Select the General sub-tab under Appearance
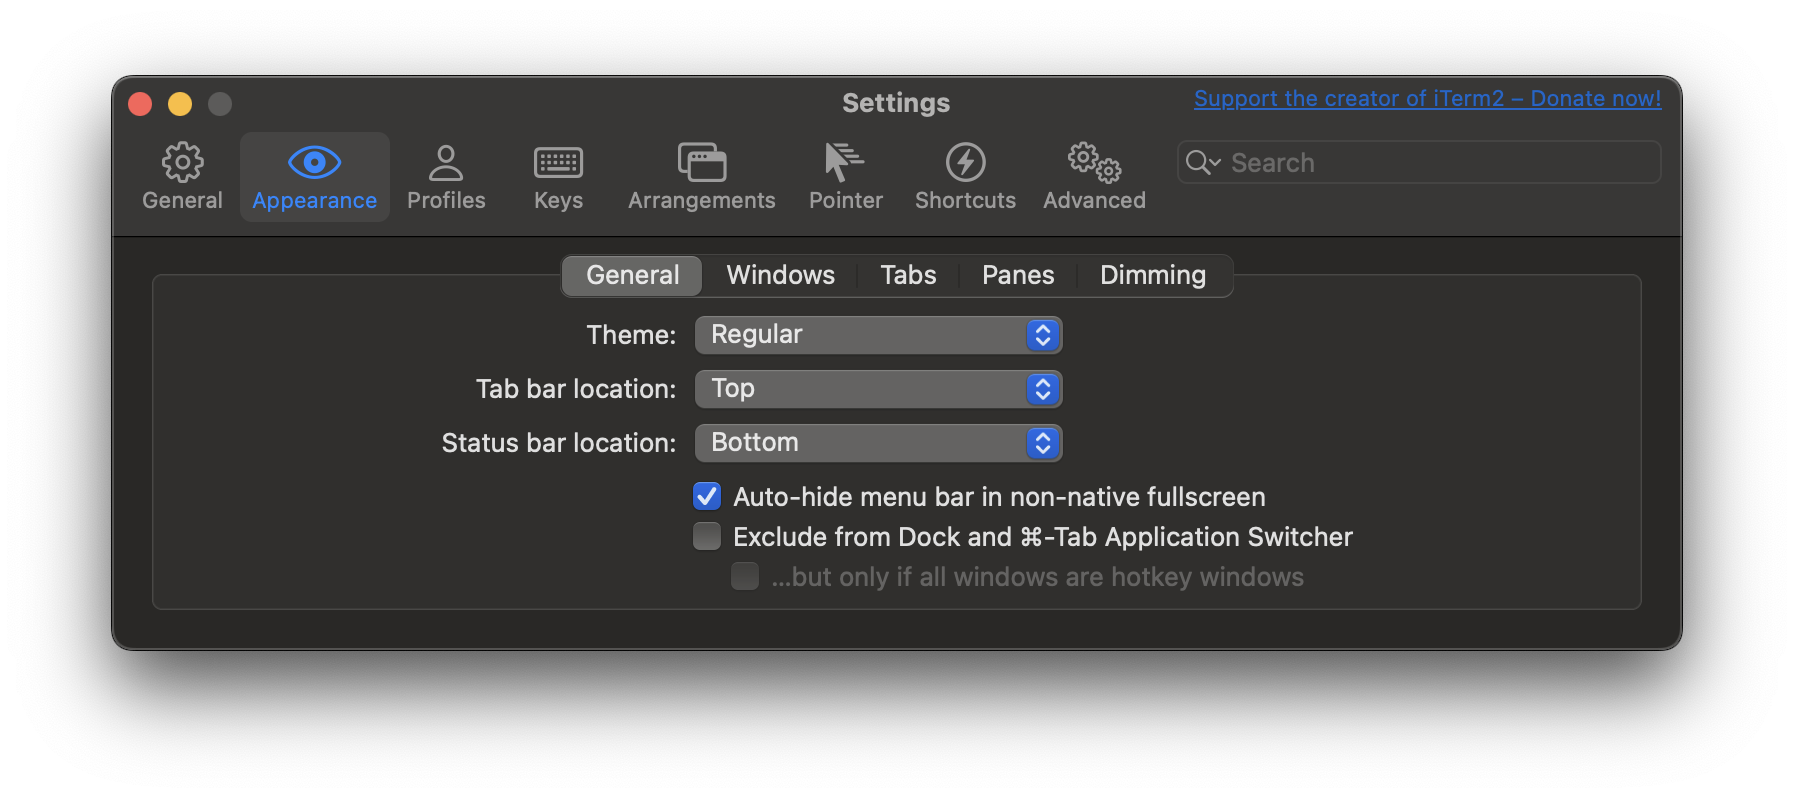 (632, 275)
